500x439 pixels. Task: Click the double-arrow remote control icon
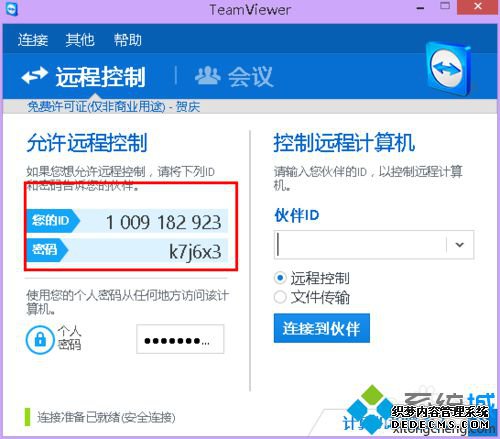[35, 75]
